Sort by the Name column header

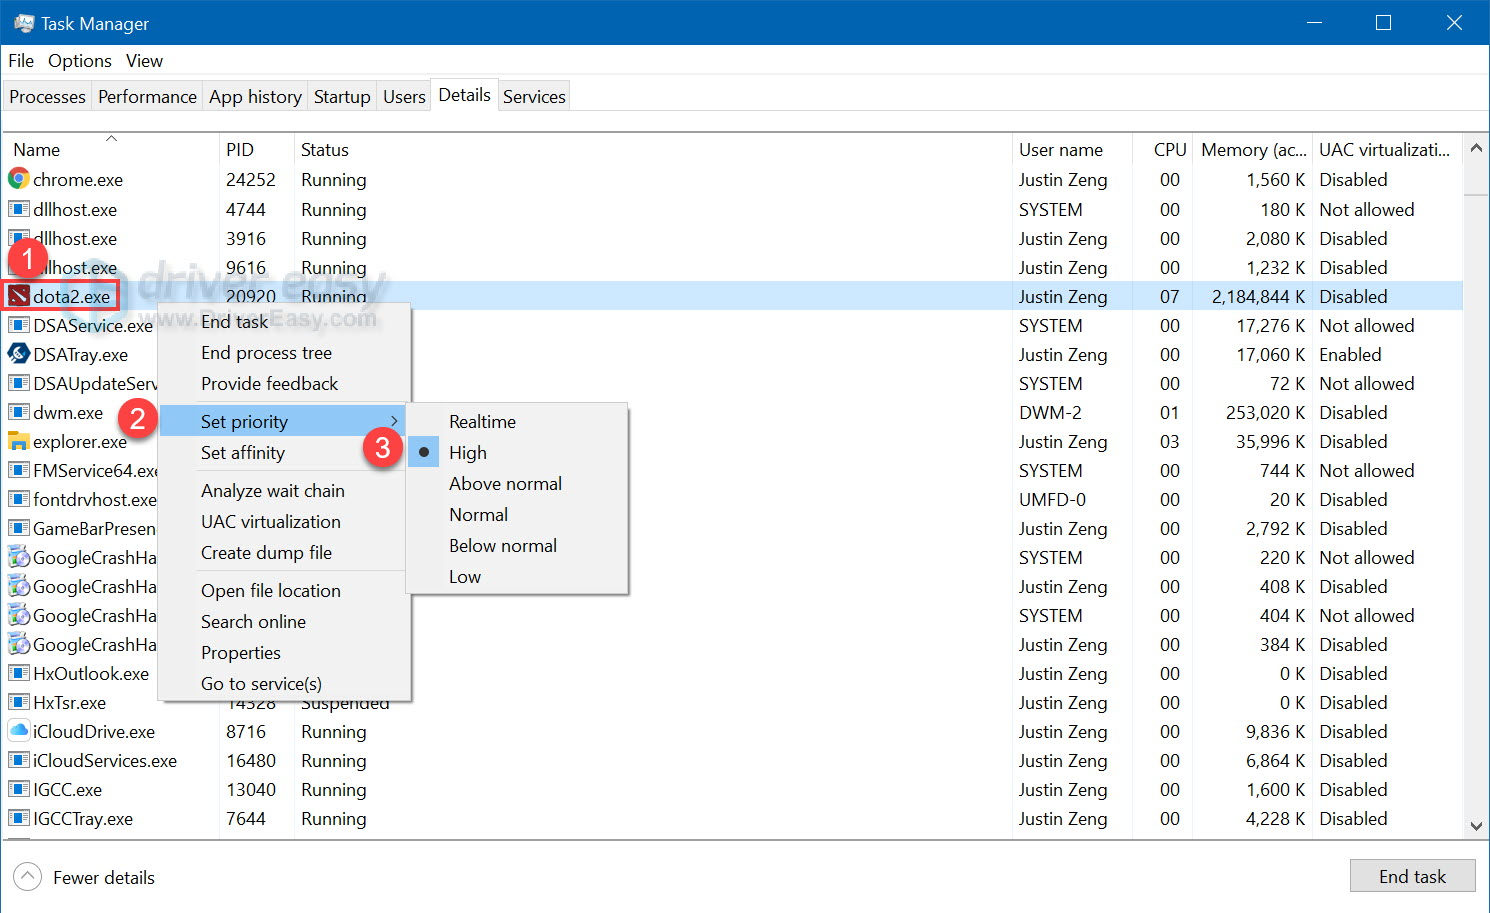tap(111, 149)
